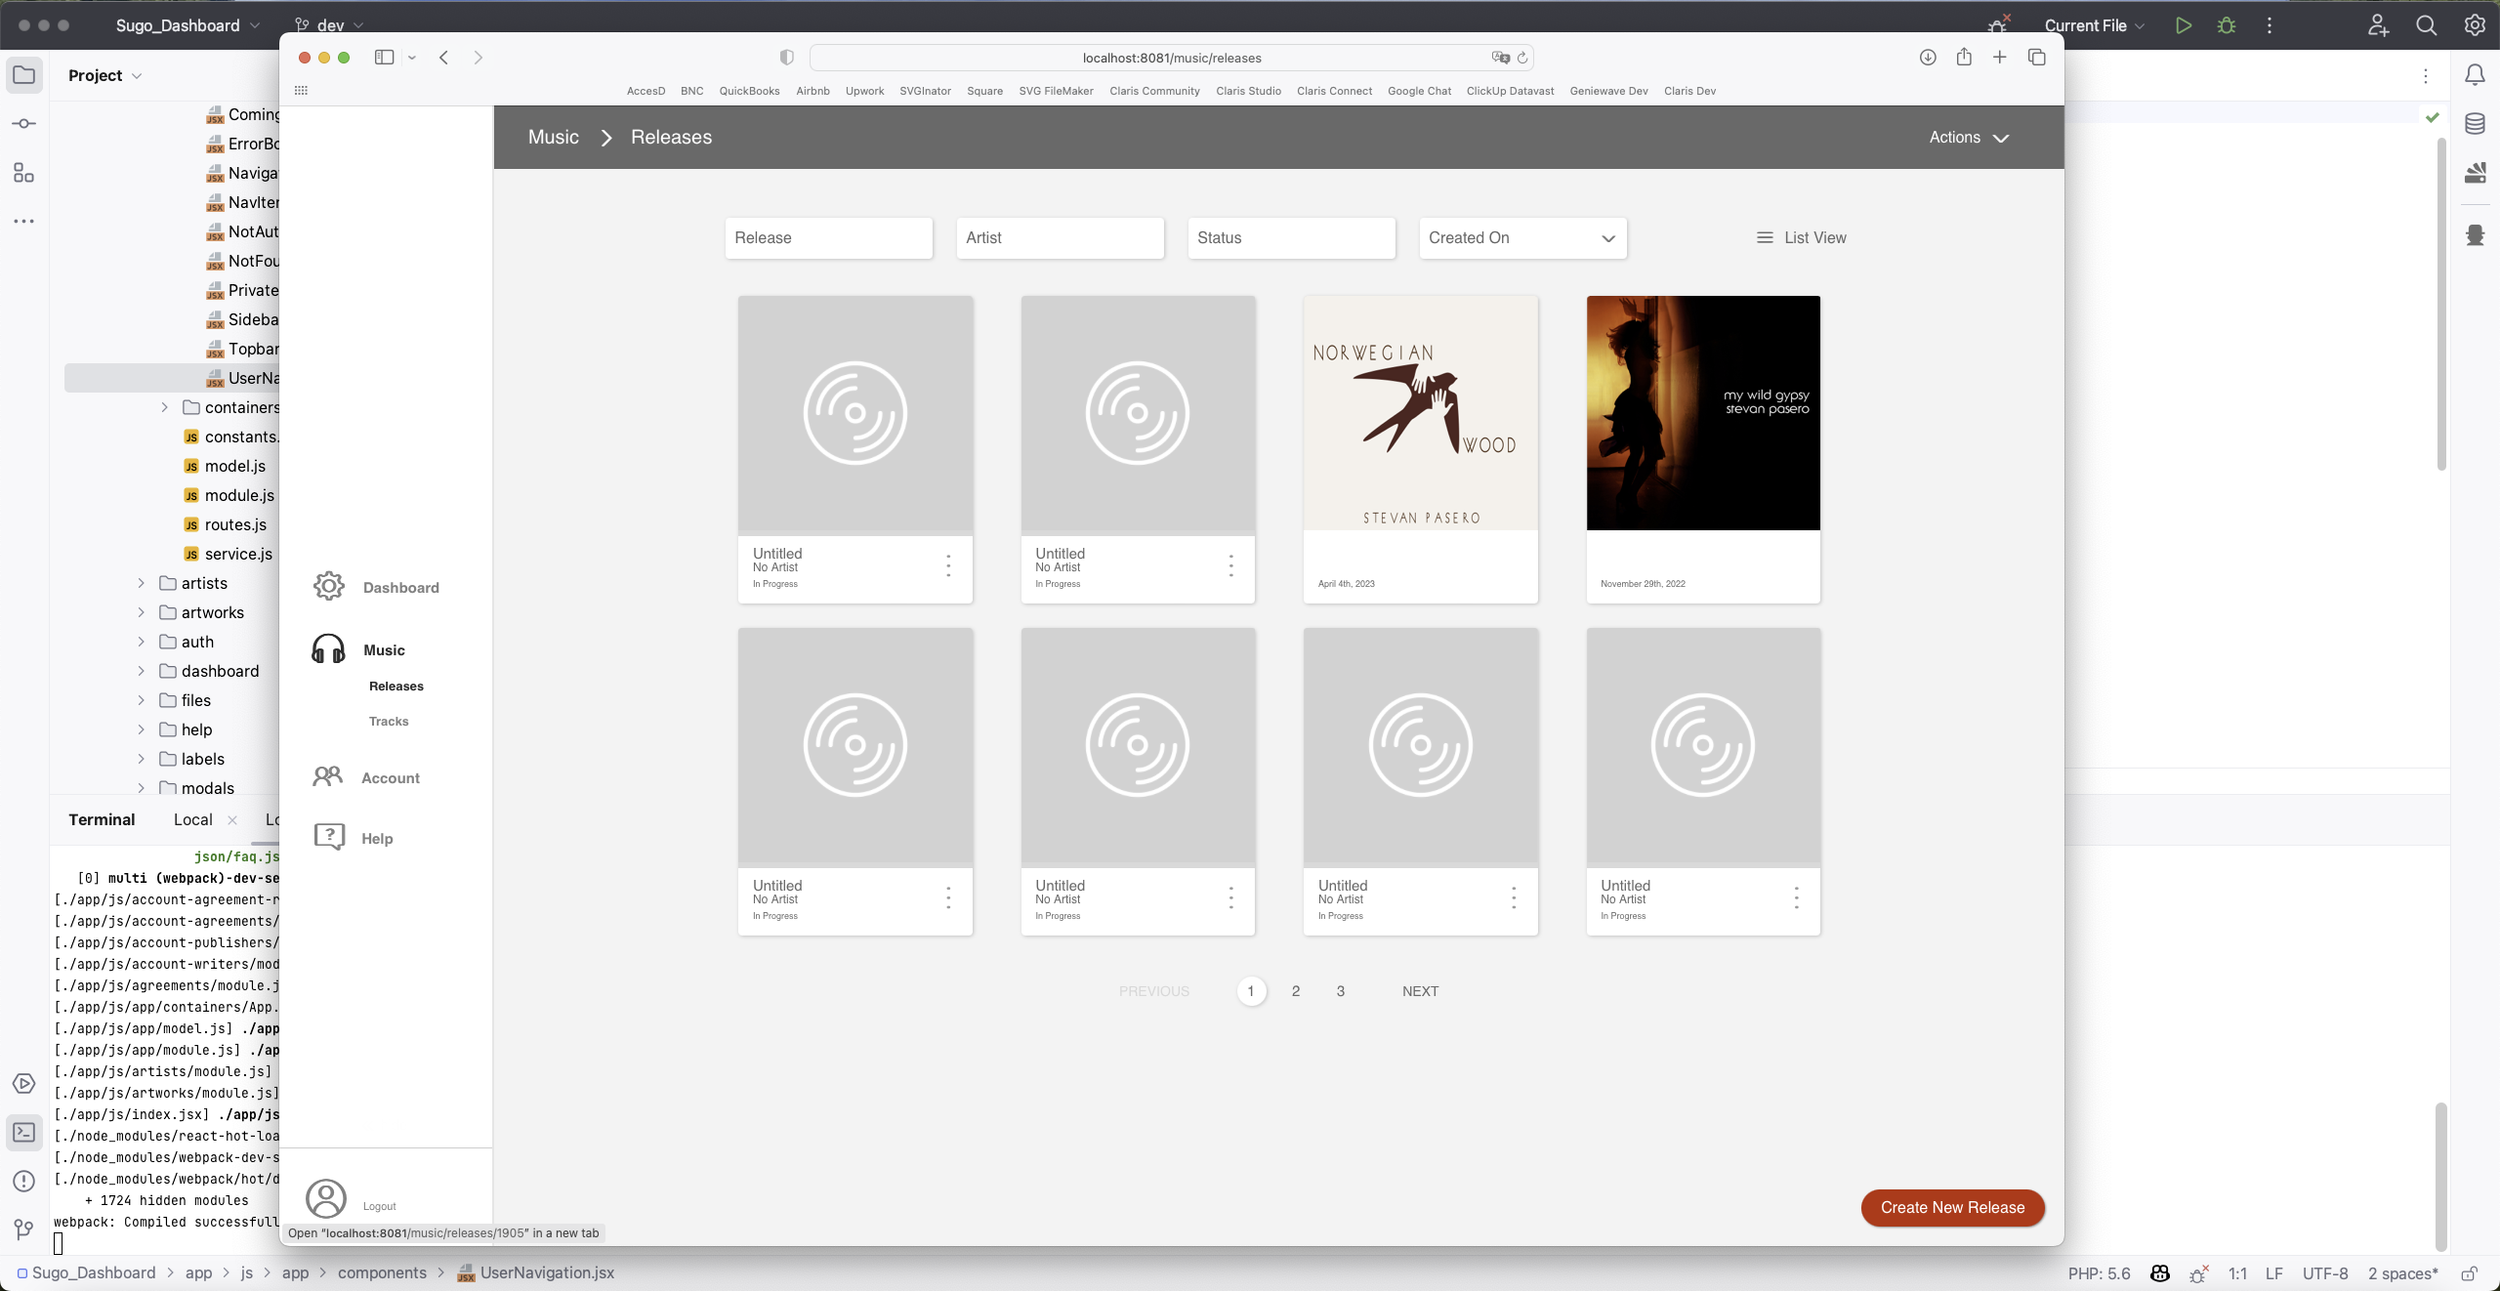Click the Account people icon
The width and height of the screenshot is (2500, 1291).
(327, 777)
